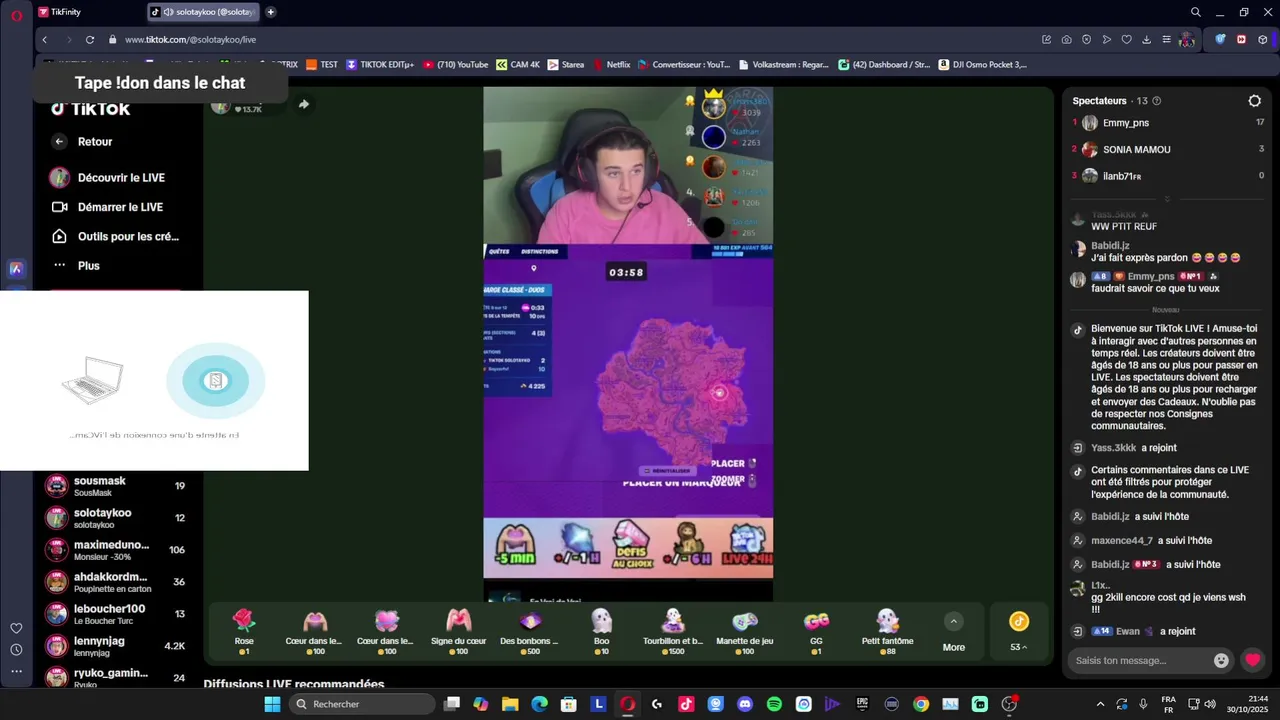Open Opera sidebar heart icon
The height and width of the screenshot is (720, 1280).
click(16, 628)
